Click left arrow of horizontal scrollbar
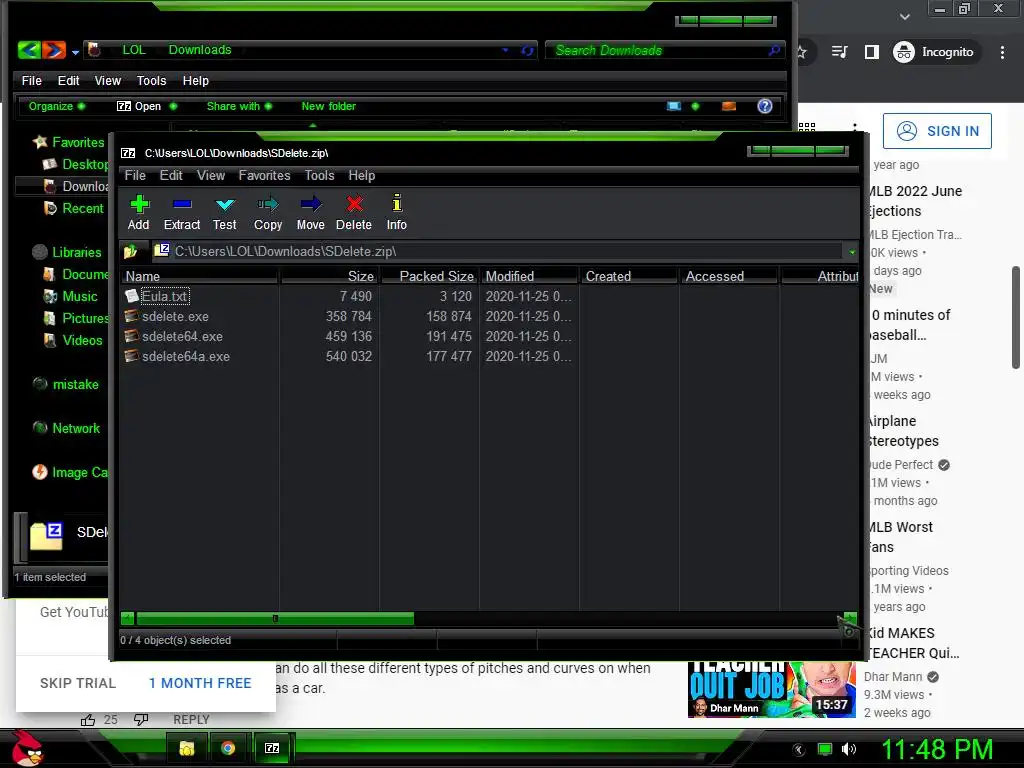Screen dimensions: 1024x768 pos(127,618)
